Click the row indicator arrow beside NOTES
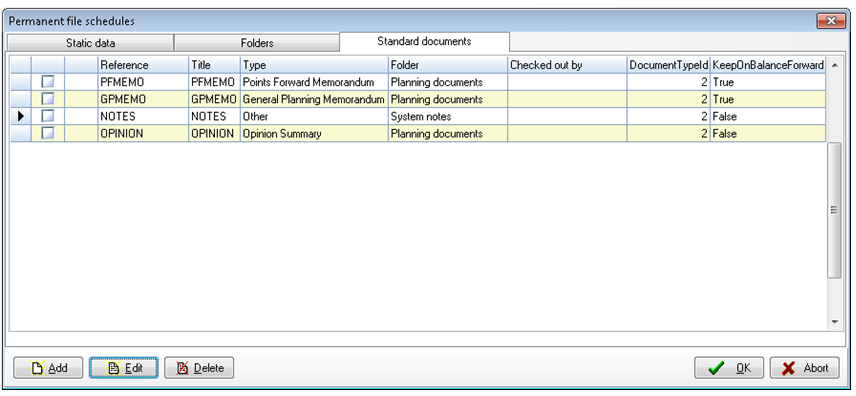The width and height of the screenshot is (856, 396). tap(21, 116)
